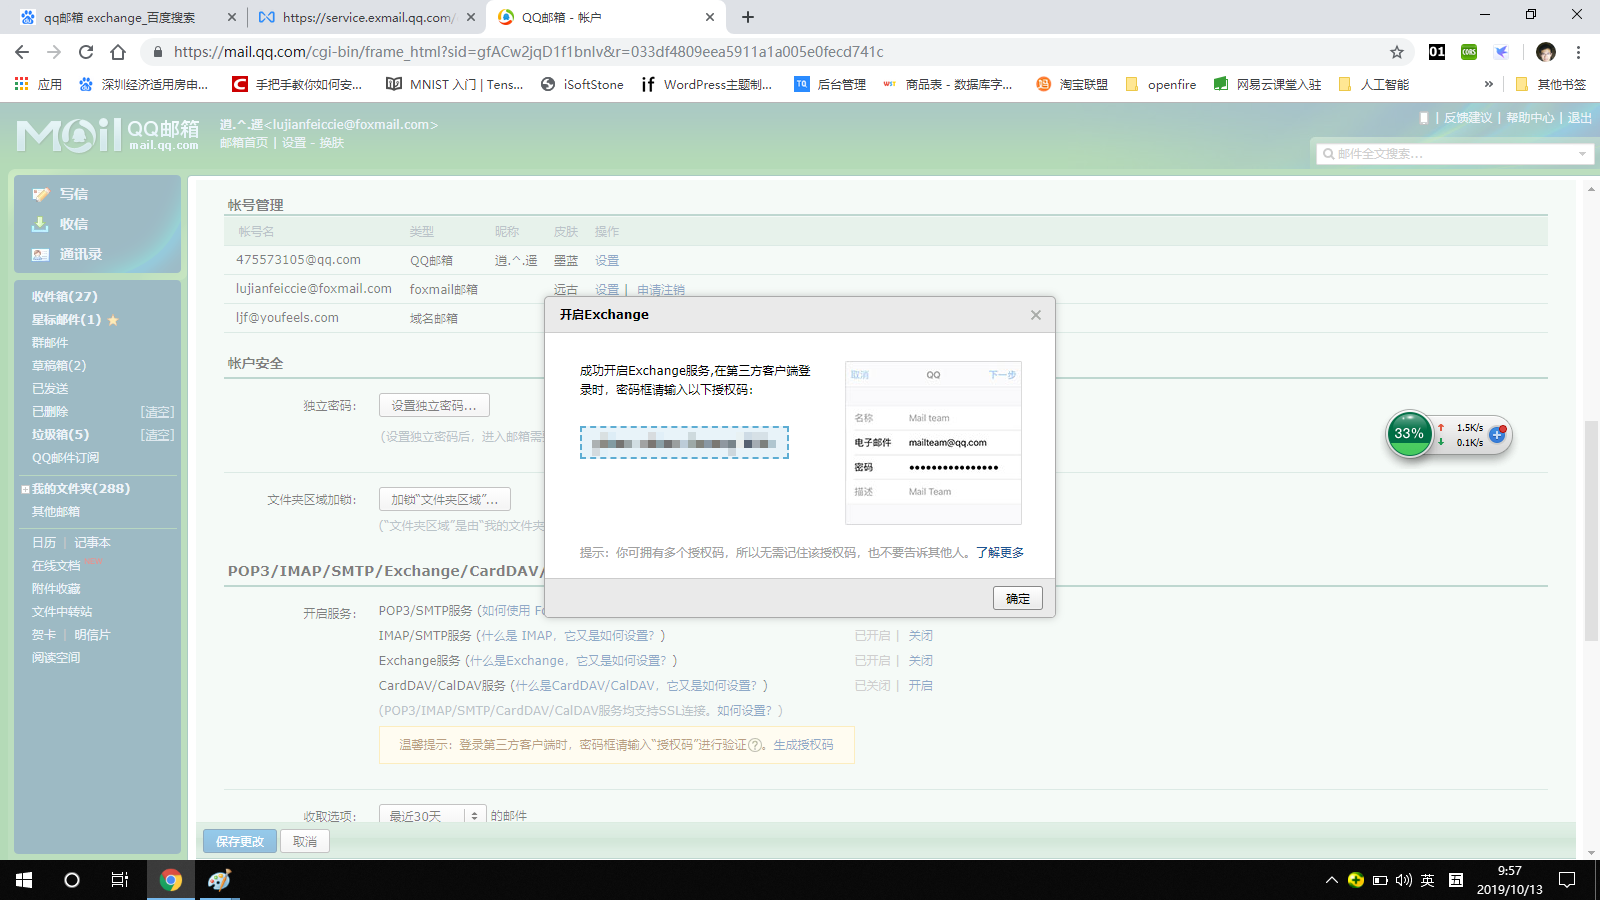The width and height of the screenshot is (1600, 900).
Task: Click the 33% download progress ball
Action: [x=1409, y=434]
